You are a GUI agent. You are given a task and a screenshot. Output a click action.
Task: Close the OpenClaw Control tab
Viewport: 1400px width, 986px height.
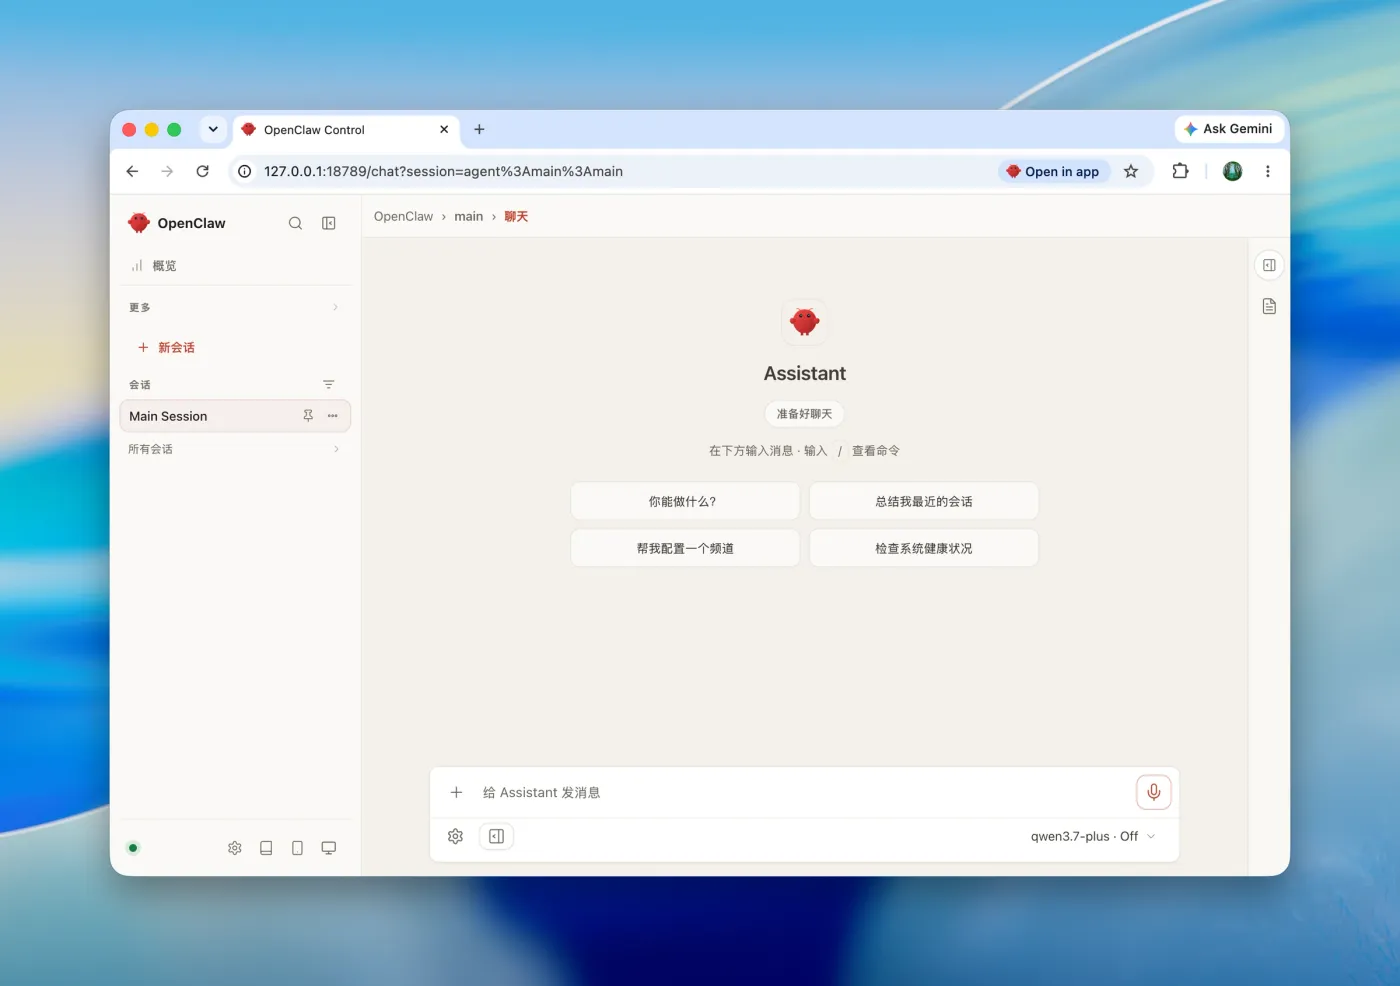coord(444,129)
